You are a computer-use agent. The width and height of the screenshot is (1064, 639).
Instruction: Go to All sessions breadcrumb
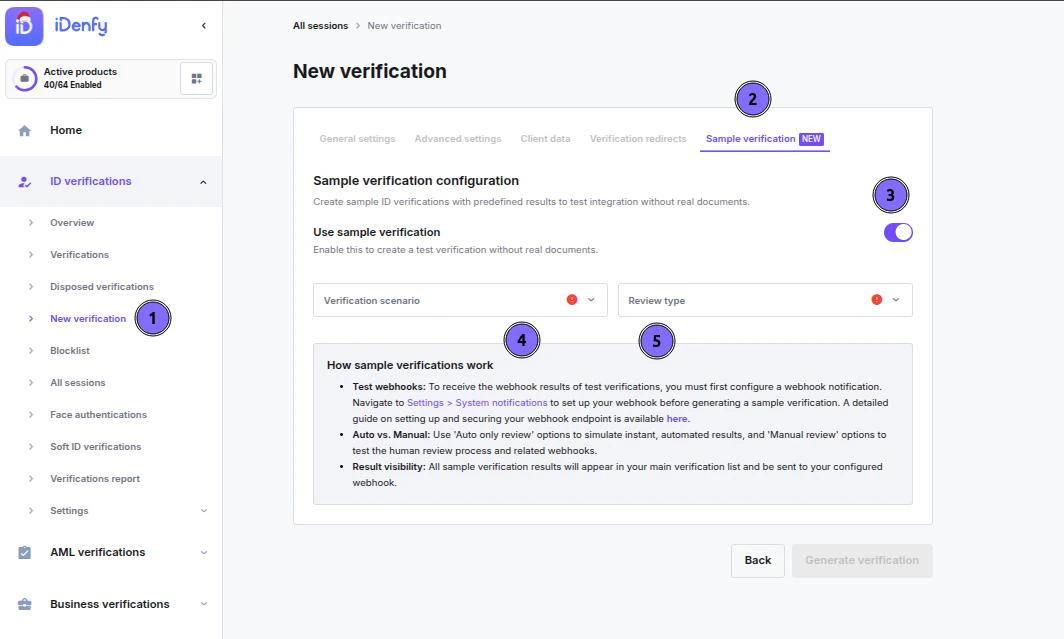(320, 26)
